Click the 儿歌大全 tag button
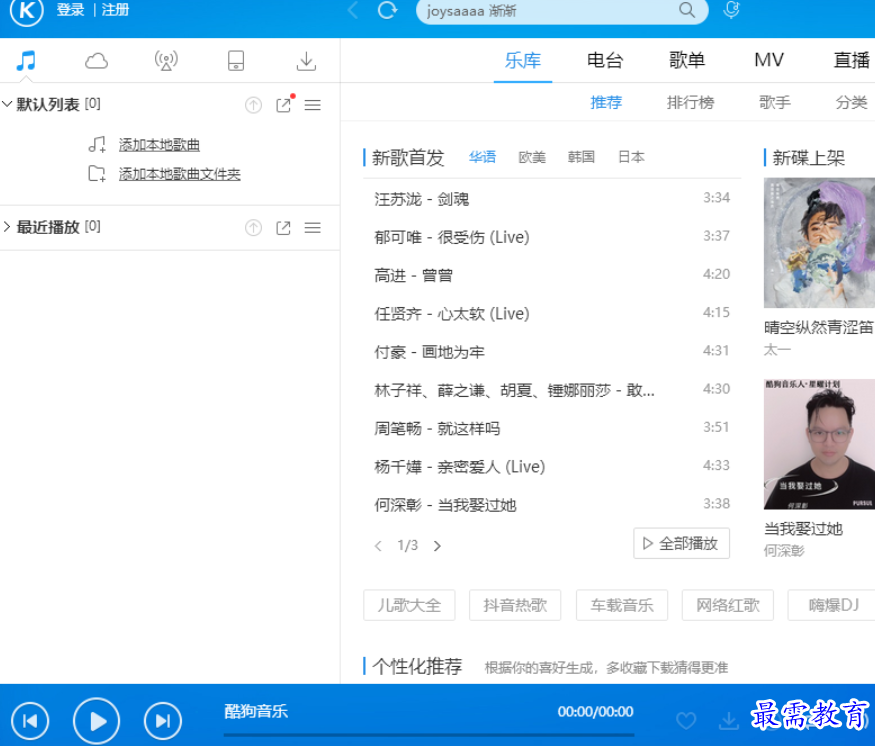The height and width of the screenshot is (746, 875). [409, 605]
